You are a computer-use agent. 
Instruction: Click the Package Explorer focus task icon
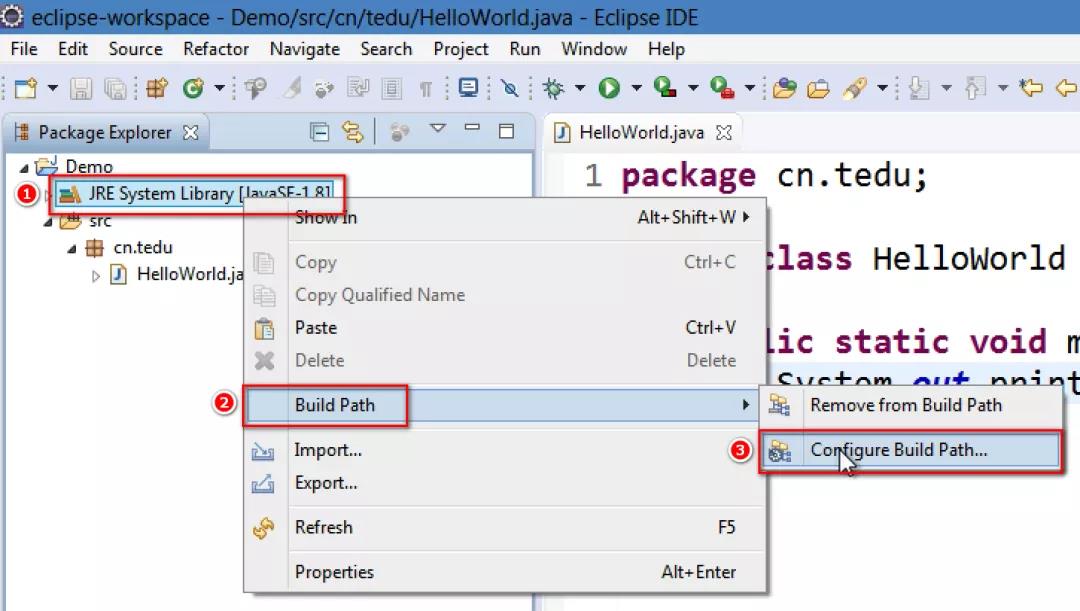pyautogui.click(x=399, y=132)
